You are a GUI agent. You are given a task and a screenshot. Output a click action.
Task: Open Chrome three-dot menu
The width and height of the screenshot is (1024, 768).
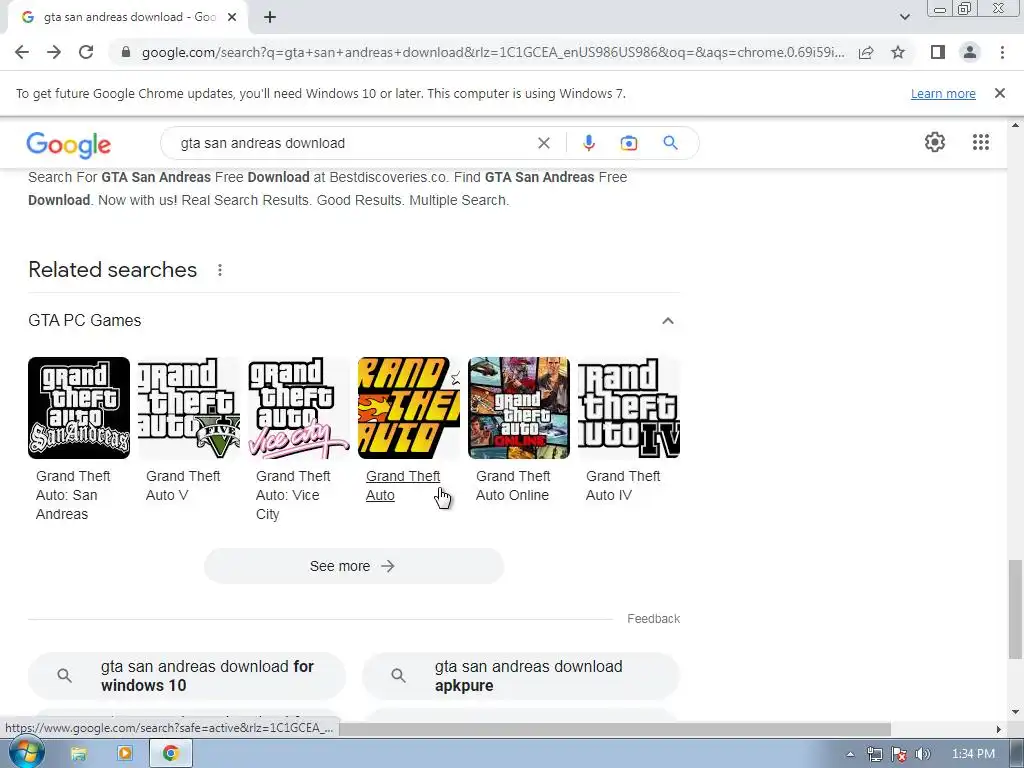tap(1002, 52)
